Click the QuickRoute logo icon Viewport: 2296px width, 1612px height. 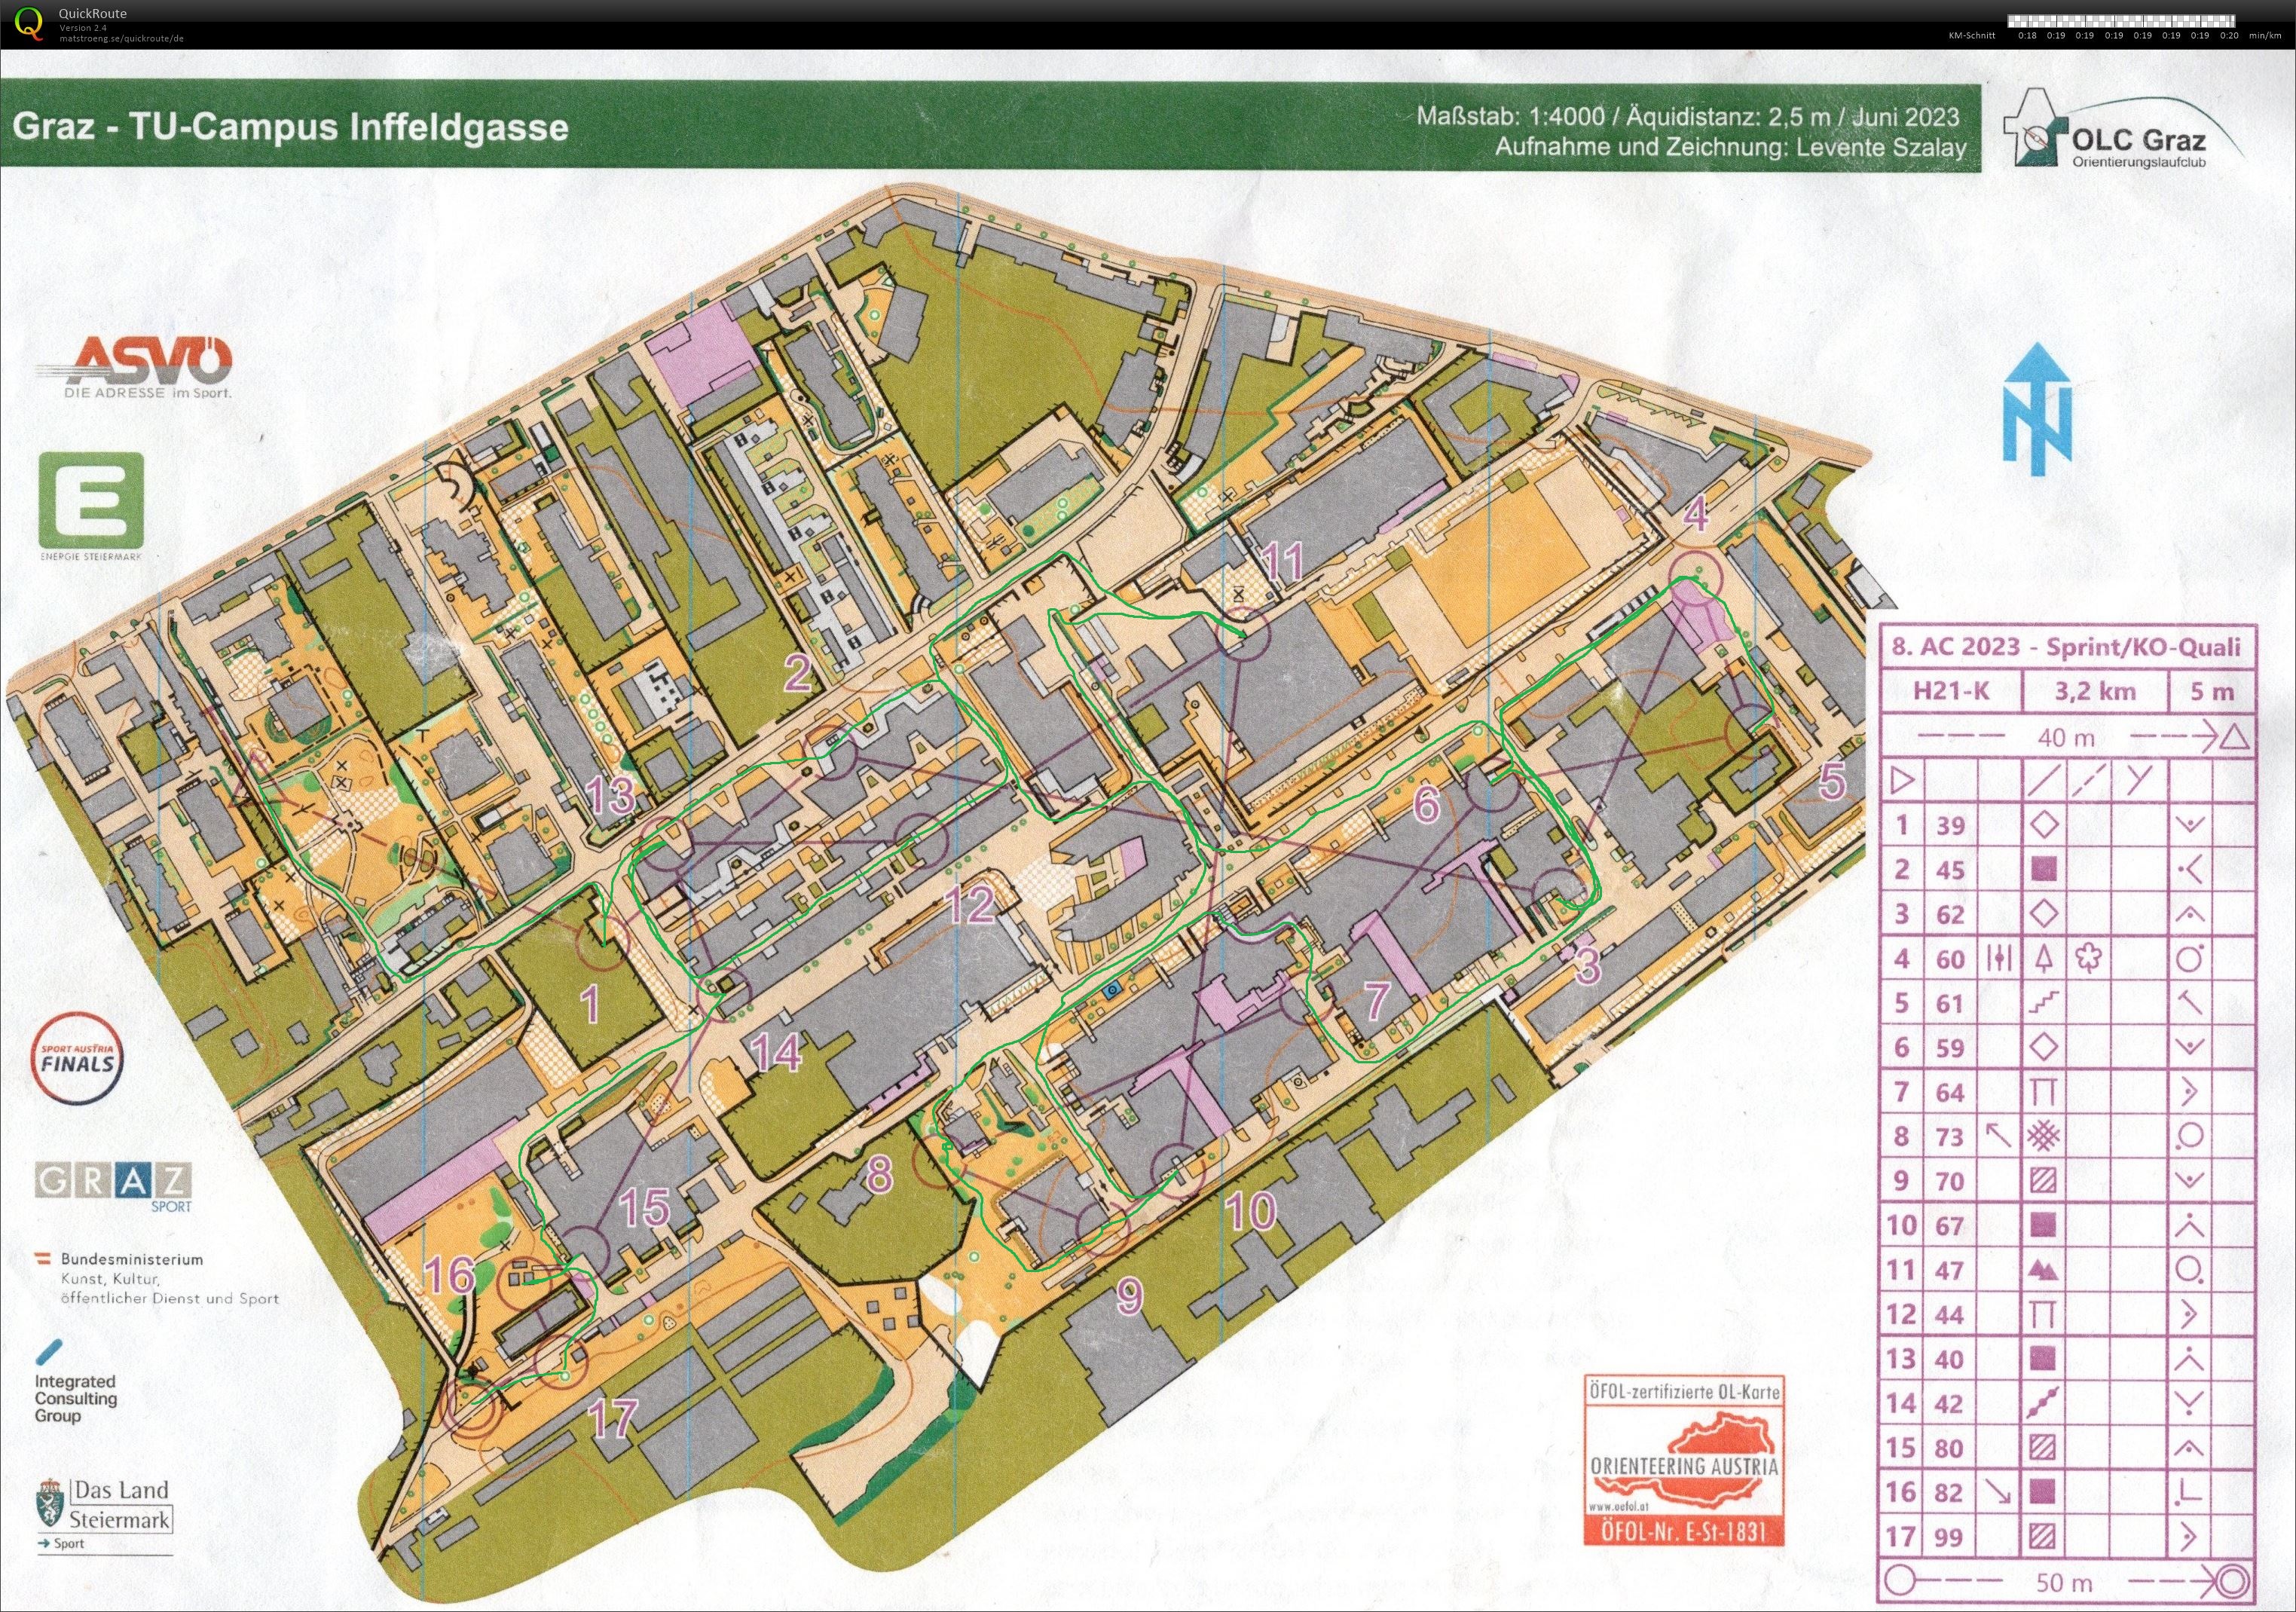point(30,23)
